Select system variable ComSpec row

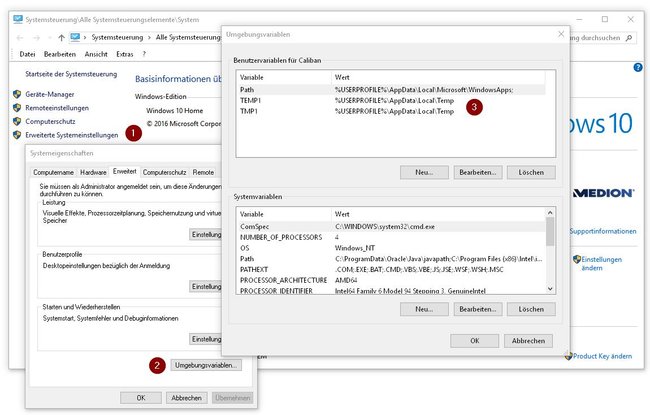pyautogui.click(x=391, y=226)
